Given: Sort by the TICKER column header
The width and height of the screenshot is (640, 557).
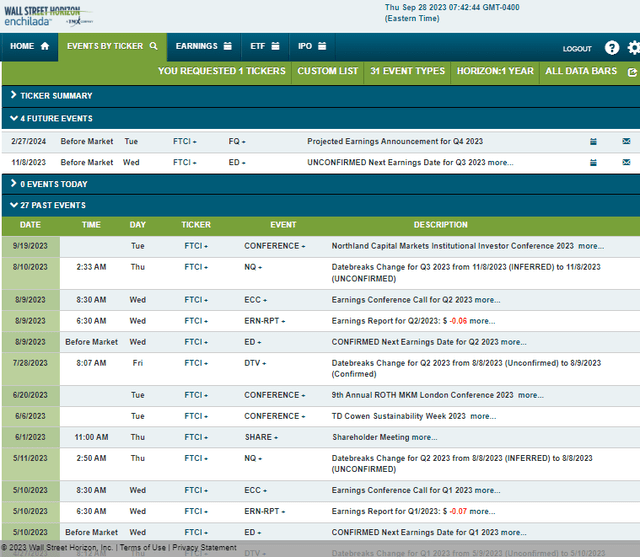Looking at the screenshot, I should pos(196,225).
